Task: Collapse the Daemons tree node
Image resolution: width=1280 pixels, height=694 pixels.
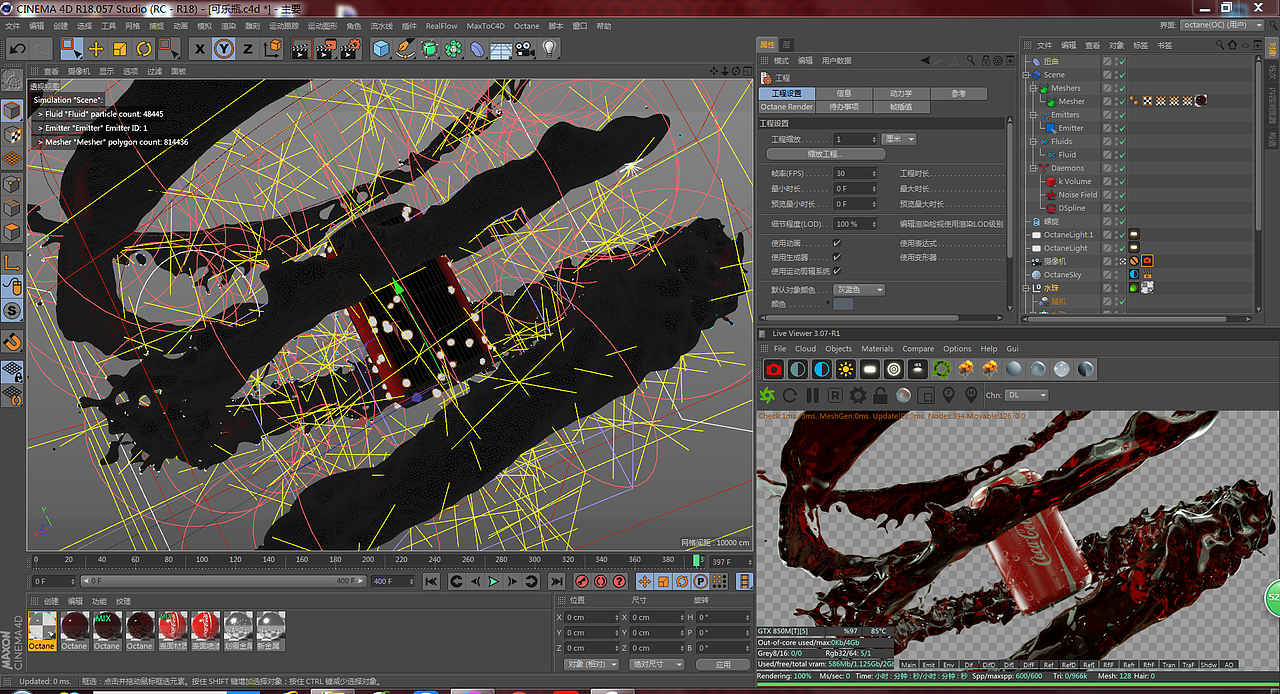Action: click(x=1034, y=168)
